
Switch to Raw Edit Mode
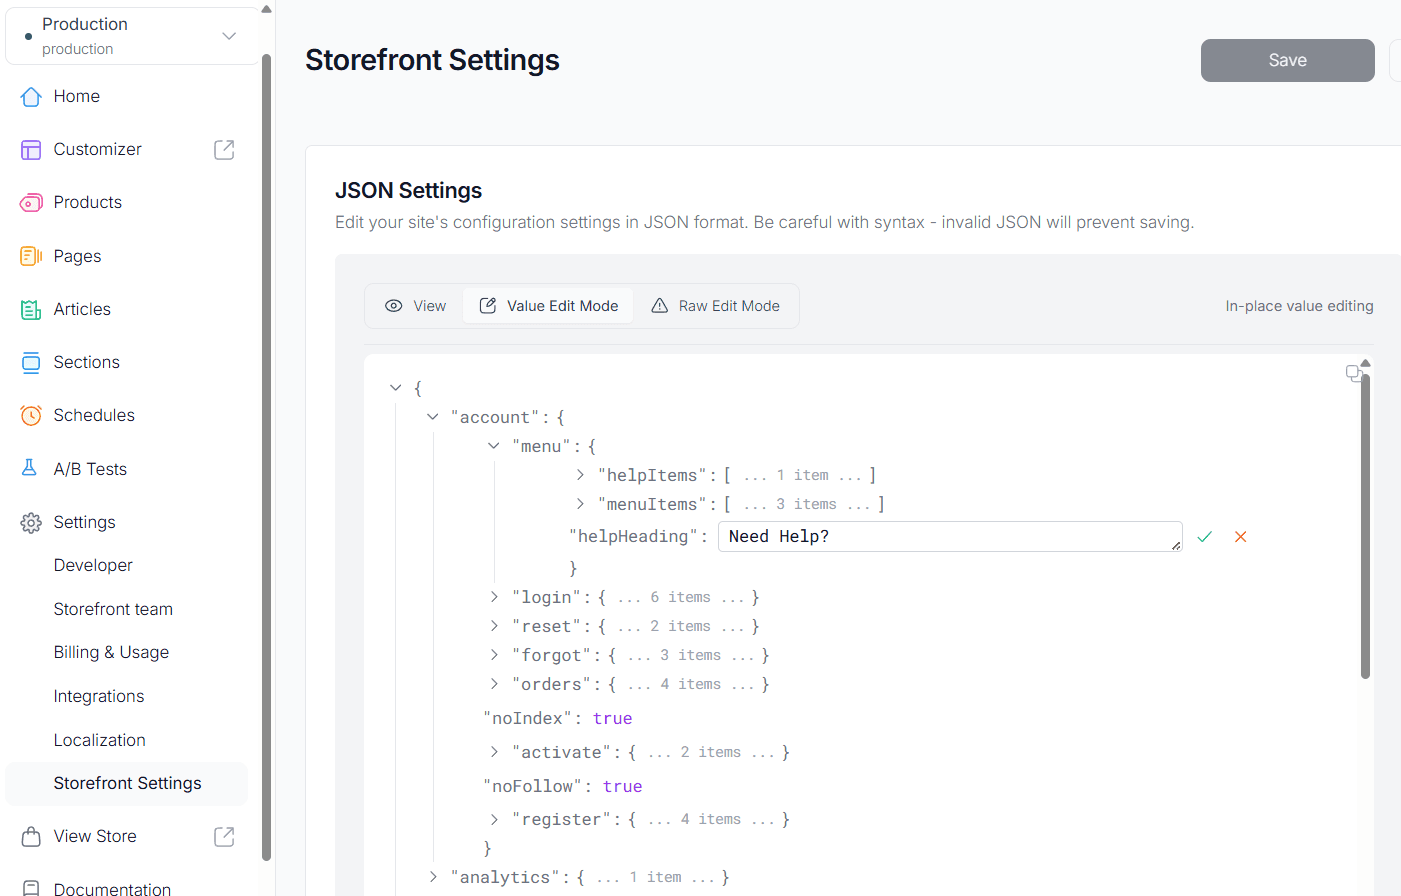click(x=715, y=306)
